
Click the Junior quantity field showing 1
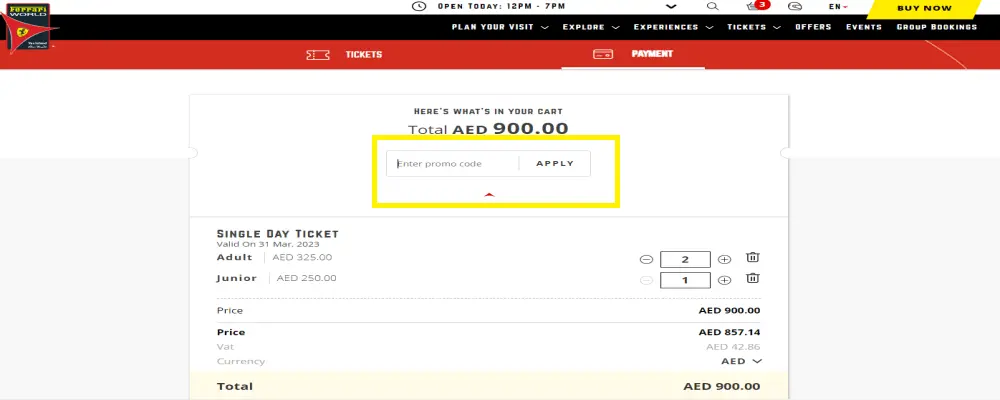pyautogui.click(x=685, y=280)
